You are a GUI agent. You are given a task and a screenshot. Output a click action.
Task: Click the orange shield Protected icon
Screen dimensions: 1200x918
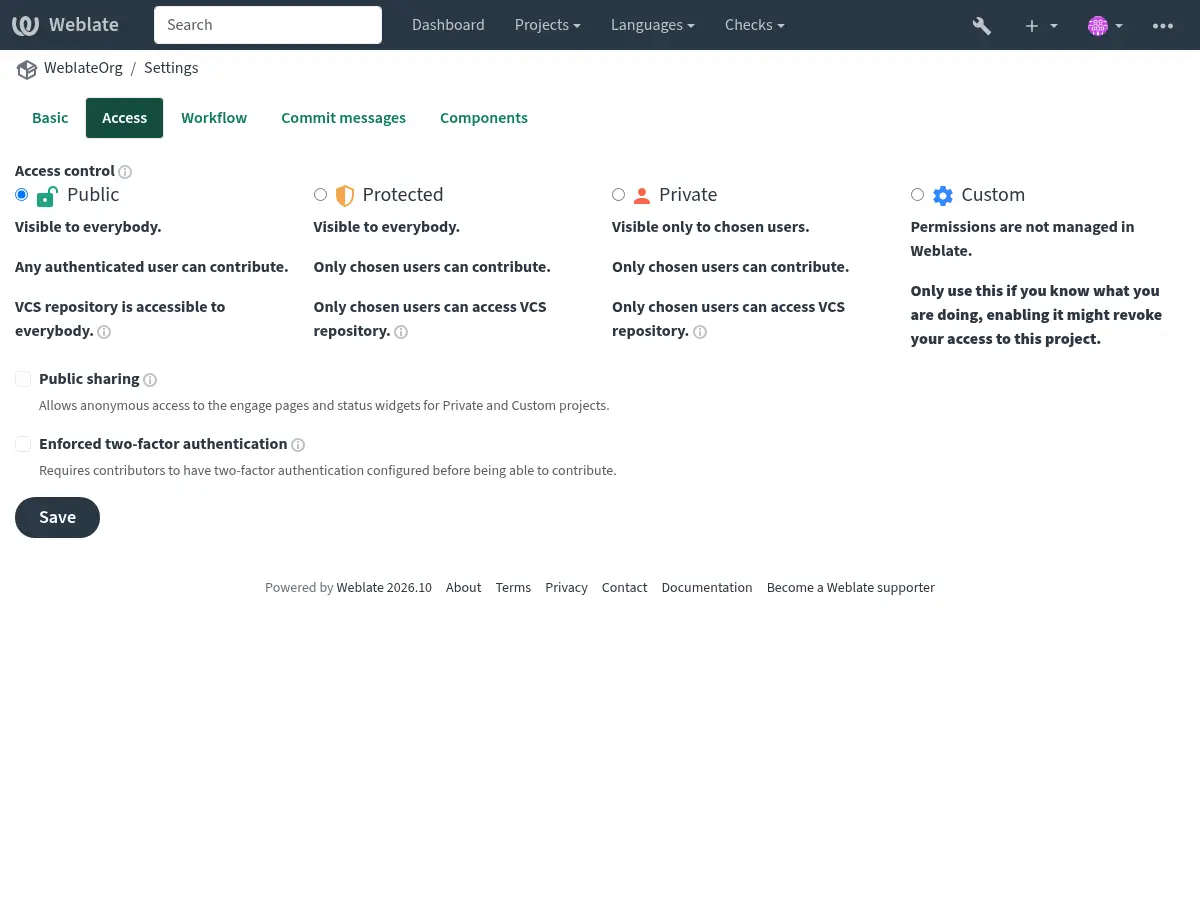[345, 195]
